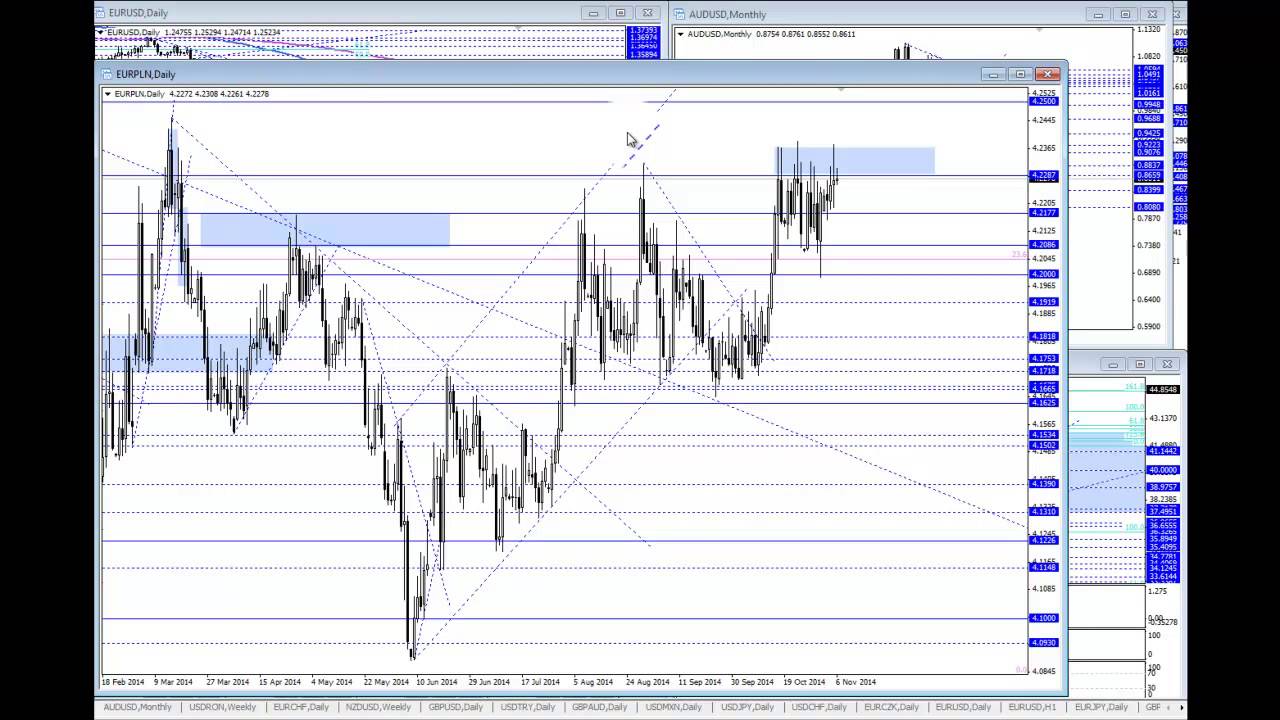The height and width of the screenshot is (720, 1280).
Task: Click the 4.1310 price level label
Action: click(x=1043, y=512)
